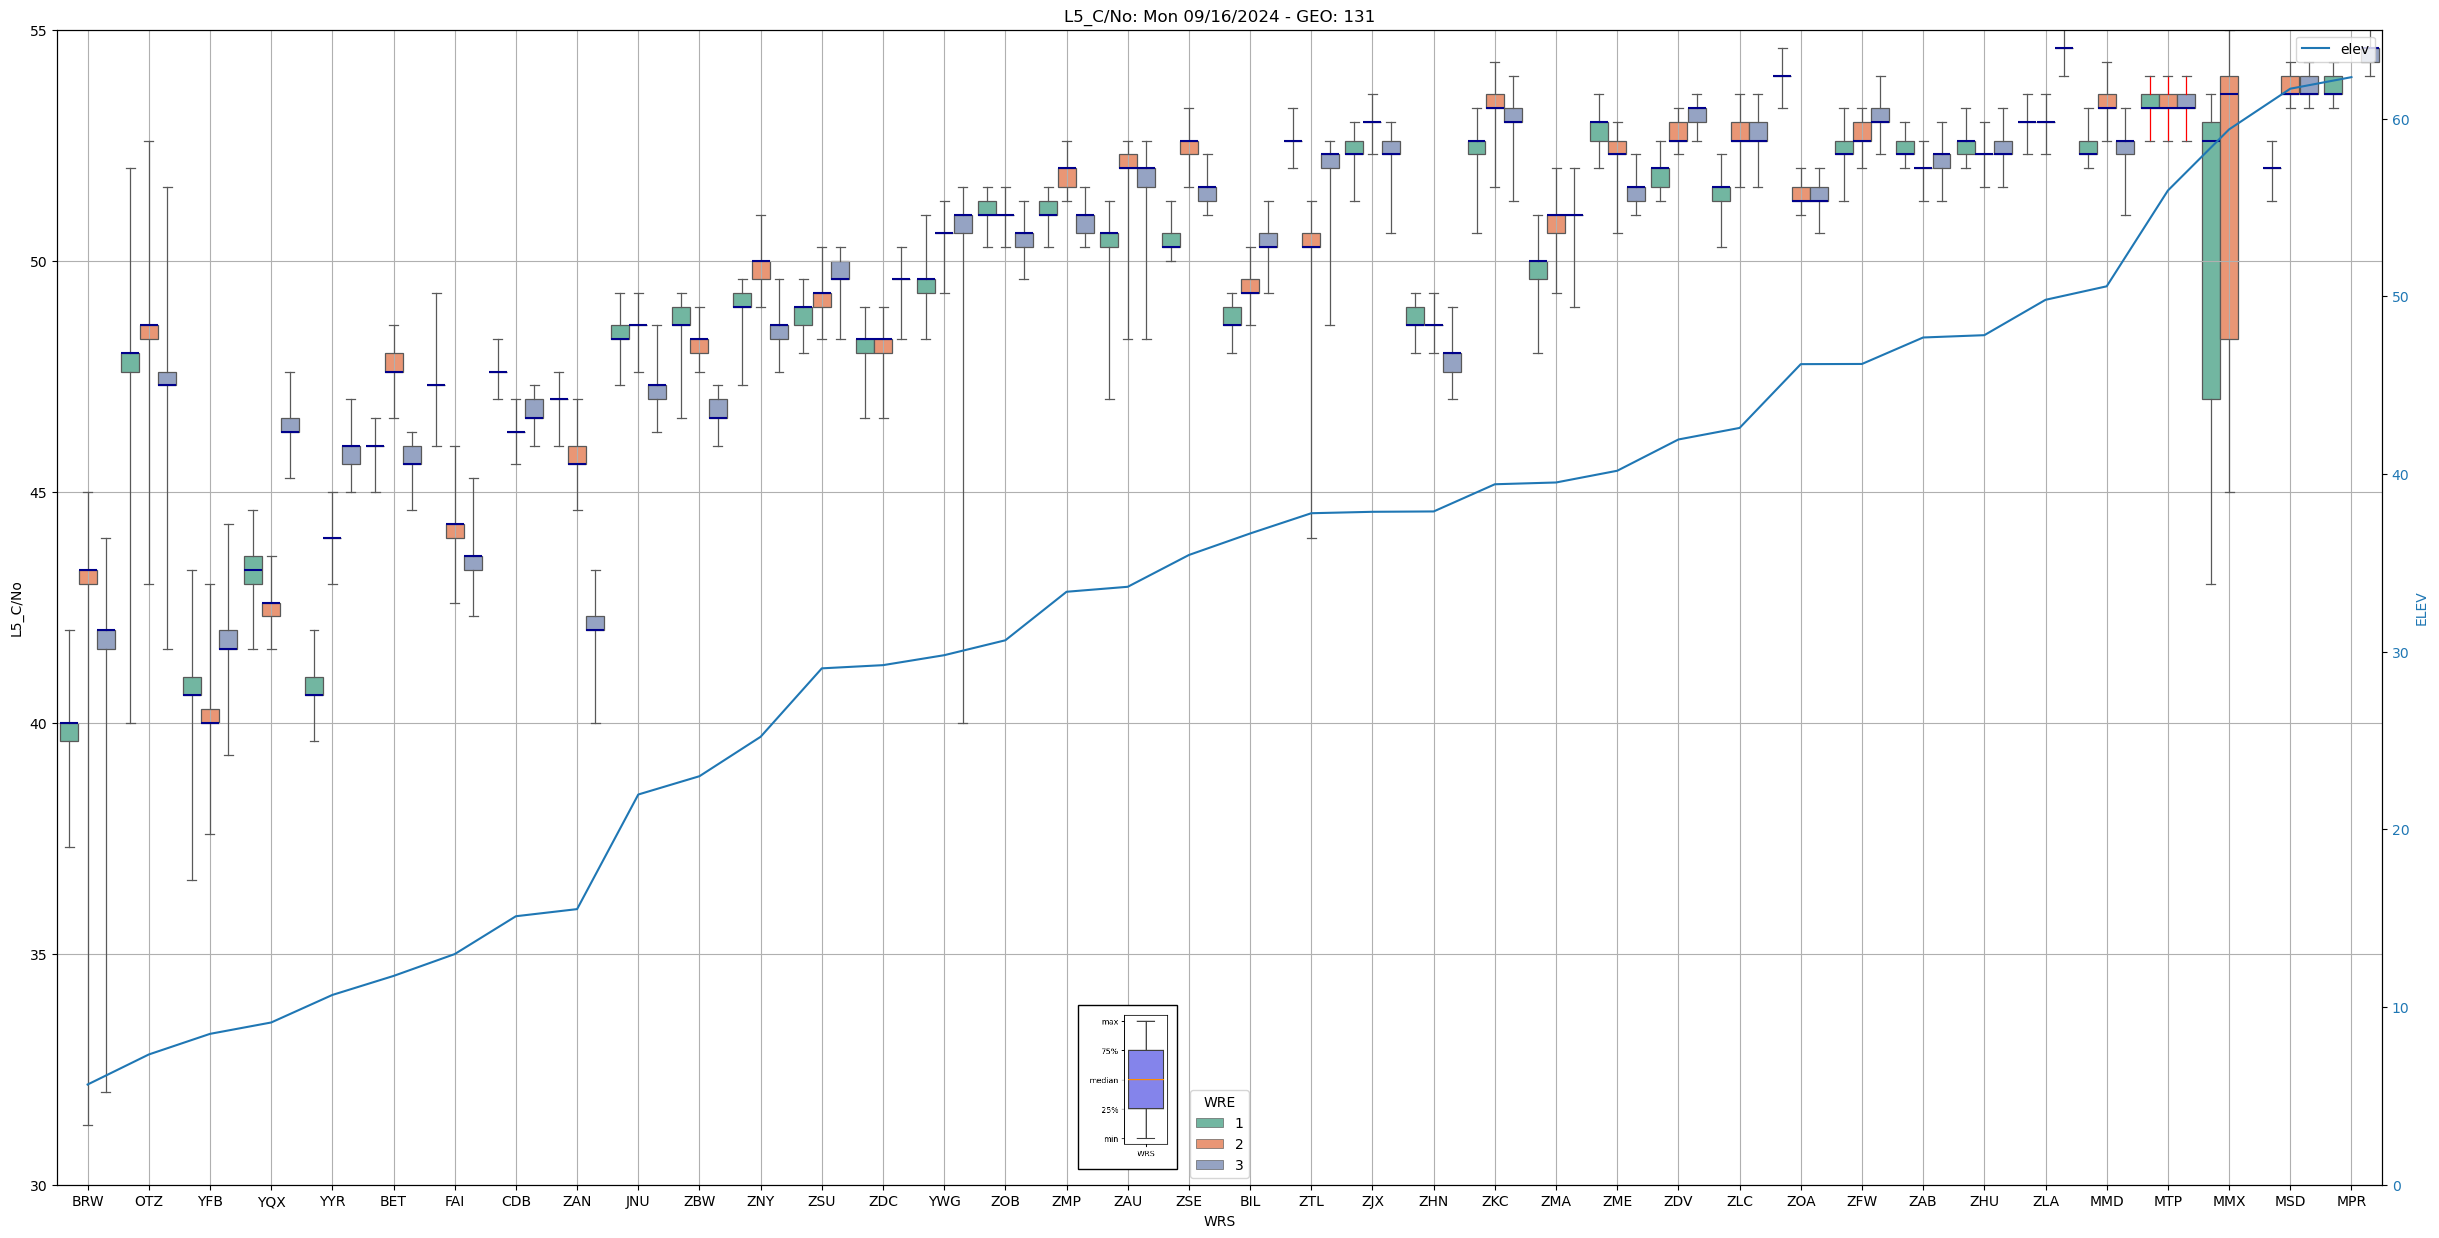Click the ZMA x-axis label
The width and height of the screenshot is (2439, 1238).
pos(1556,1201)
